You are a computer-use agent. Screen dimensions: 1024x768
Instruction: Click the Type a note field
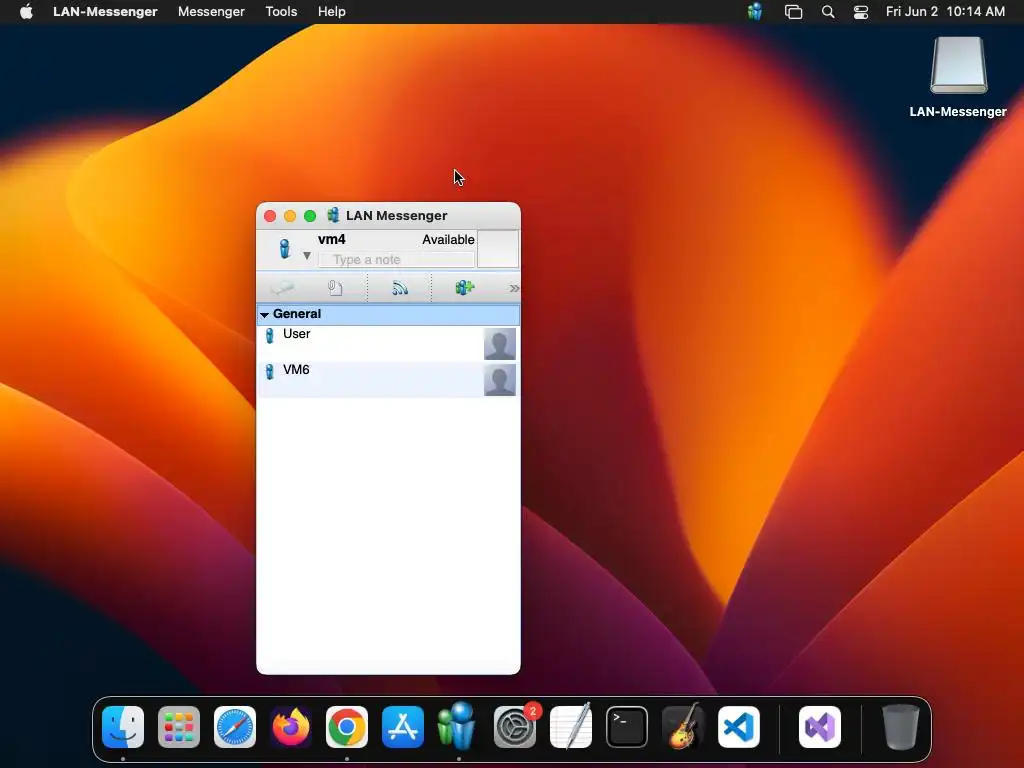396,259
